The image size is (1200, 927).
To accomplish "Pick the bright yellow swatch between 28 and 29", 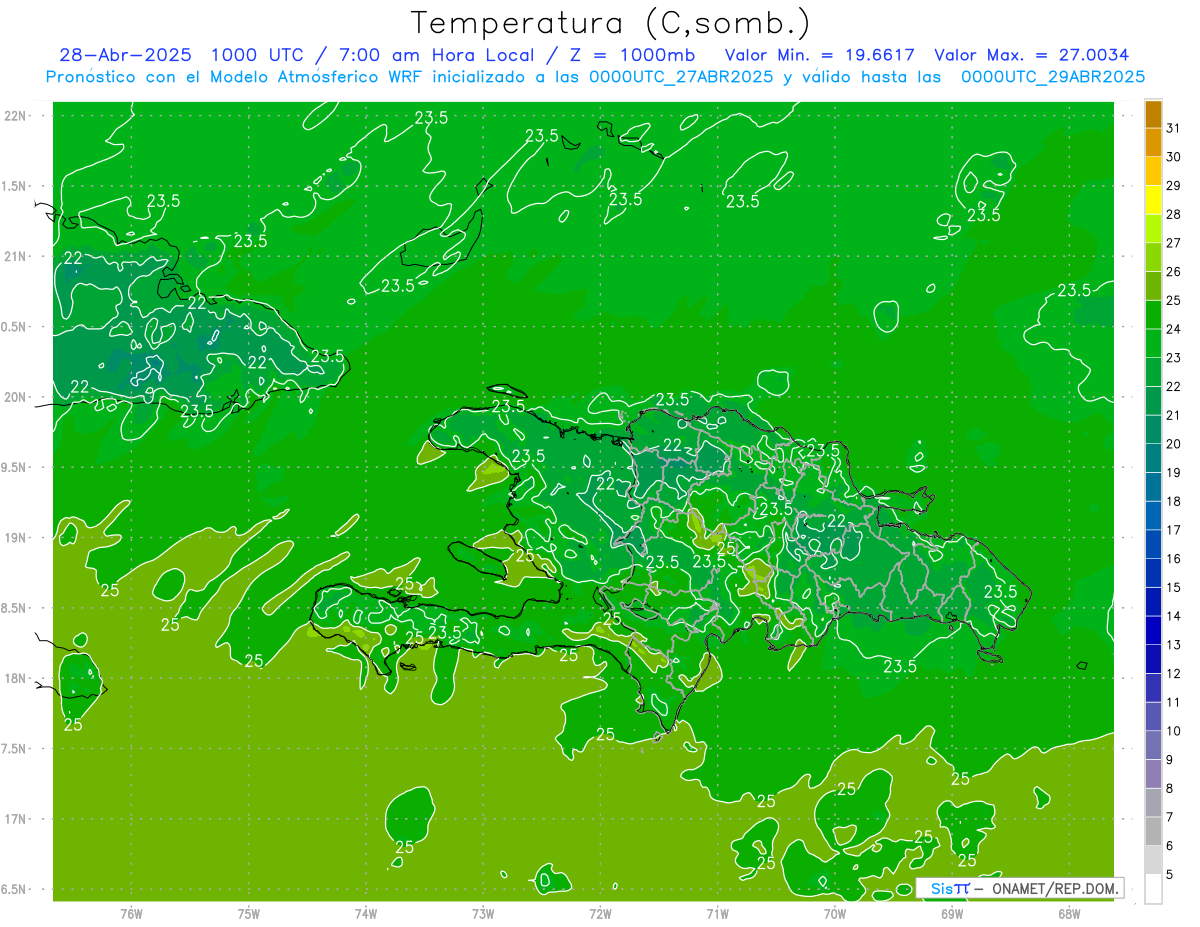I will pyautogui.click(x=1153, y=200).
